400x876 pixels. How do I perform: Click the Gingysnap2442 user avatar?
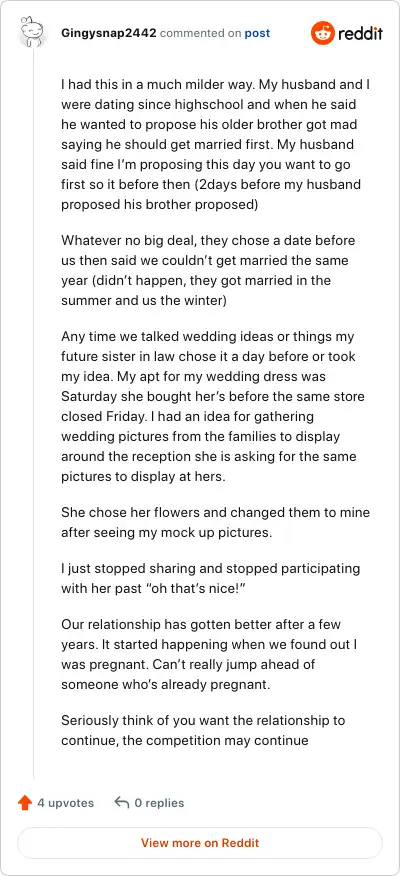pos(33,33)
